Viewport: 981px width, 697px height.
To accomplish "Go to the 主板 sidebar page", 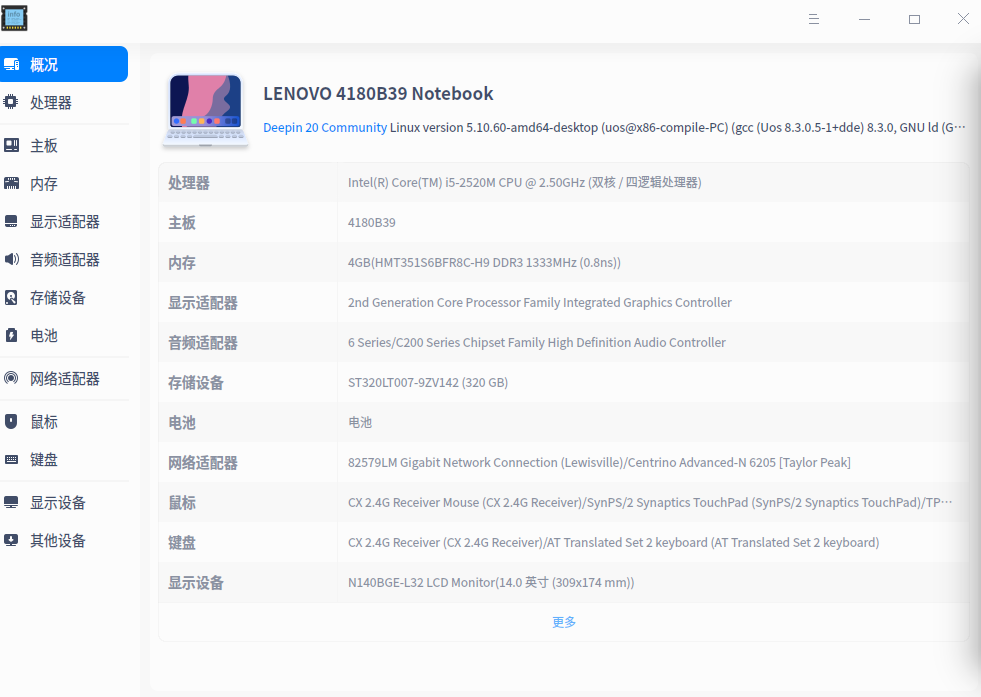I will [x=64, y=146].
